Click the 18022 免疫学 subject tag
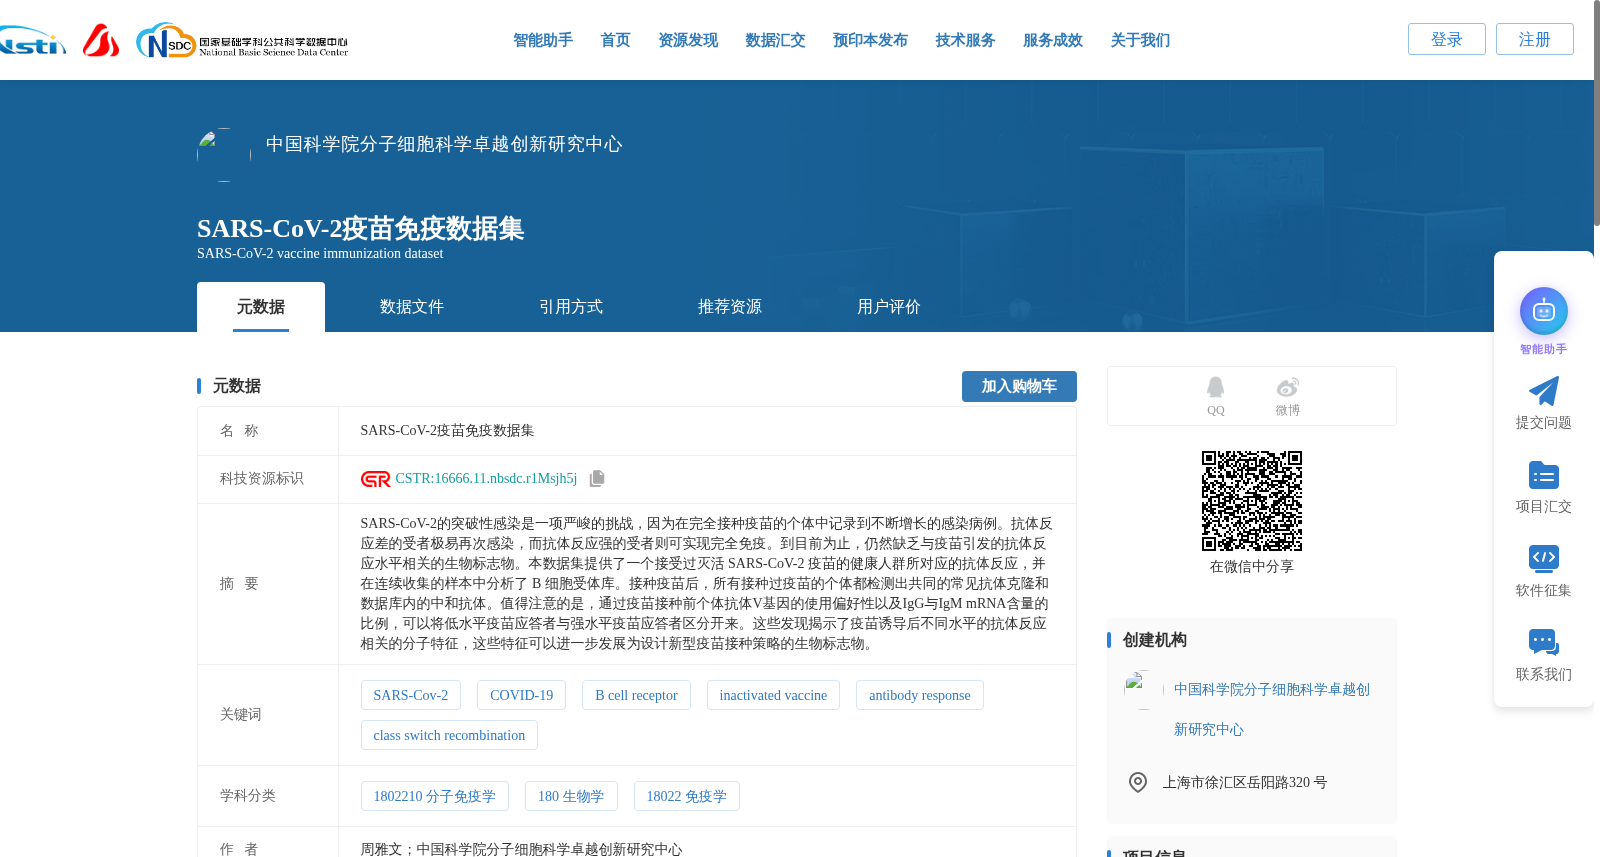This screenshot has height=857, width=1600. coord(687,796)
